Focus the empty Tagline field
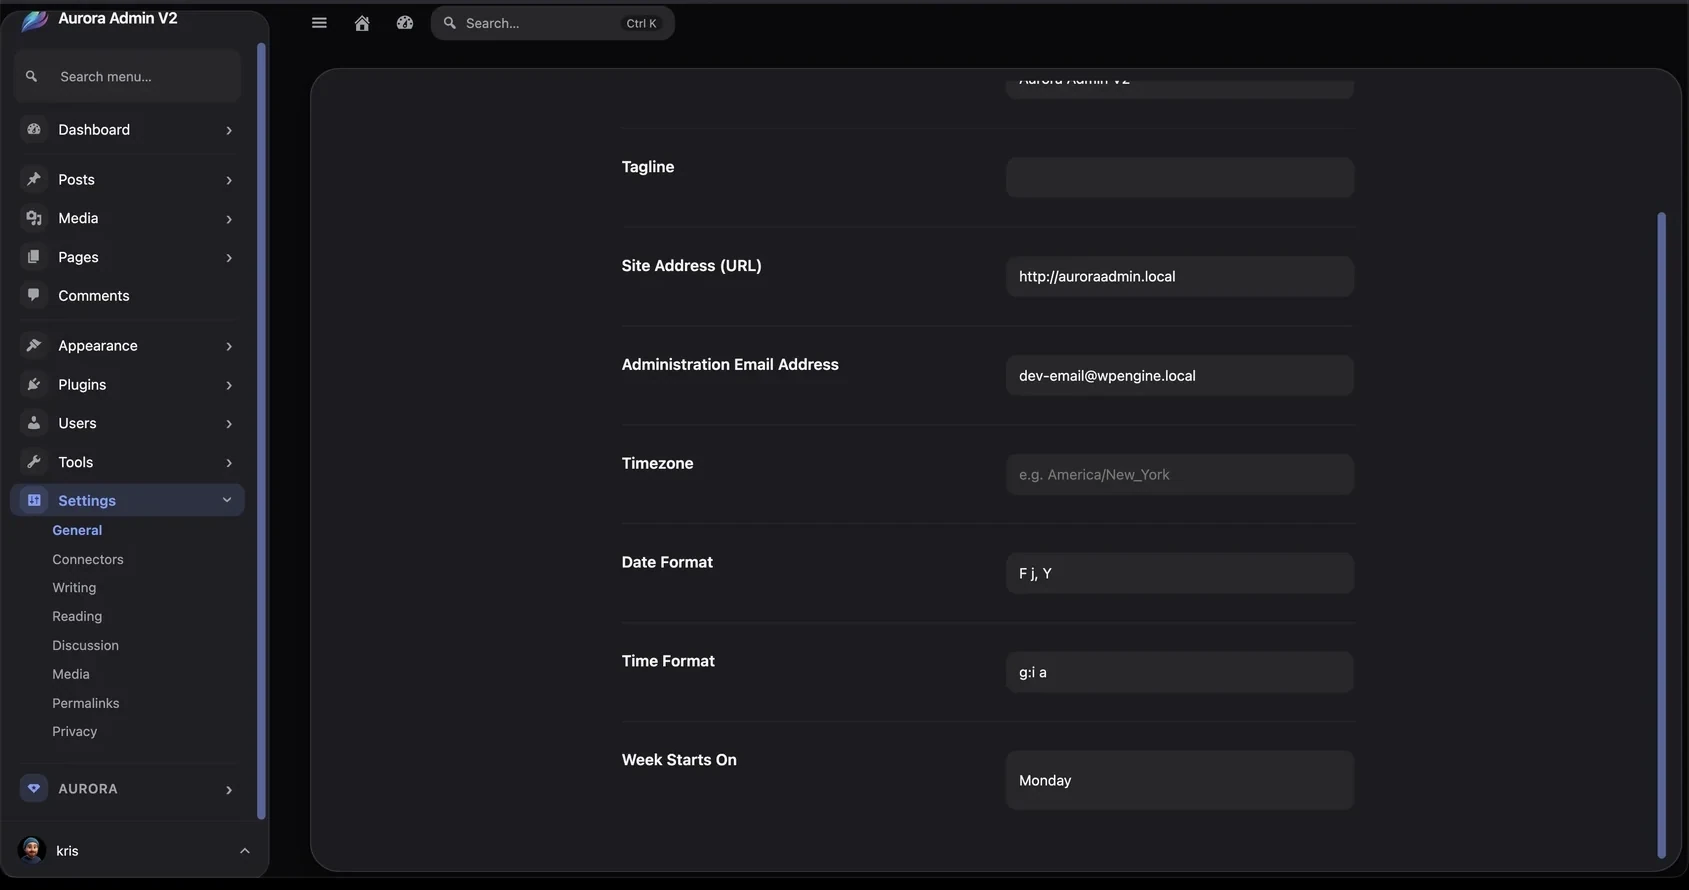The height and width of the screenshot is (890, 1689). coord(1180,177)
